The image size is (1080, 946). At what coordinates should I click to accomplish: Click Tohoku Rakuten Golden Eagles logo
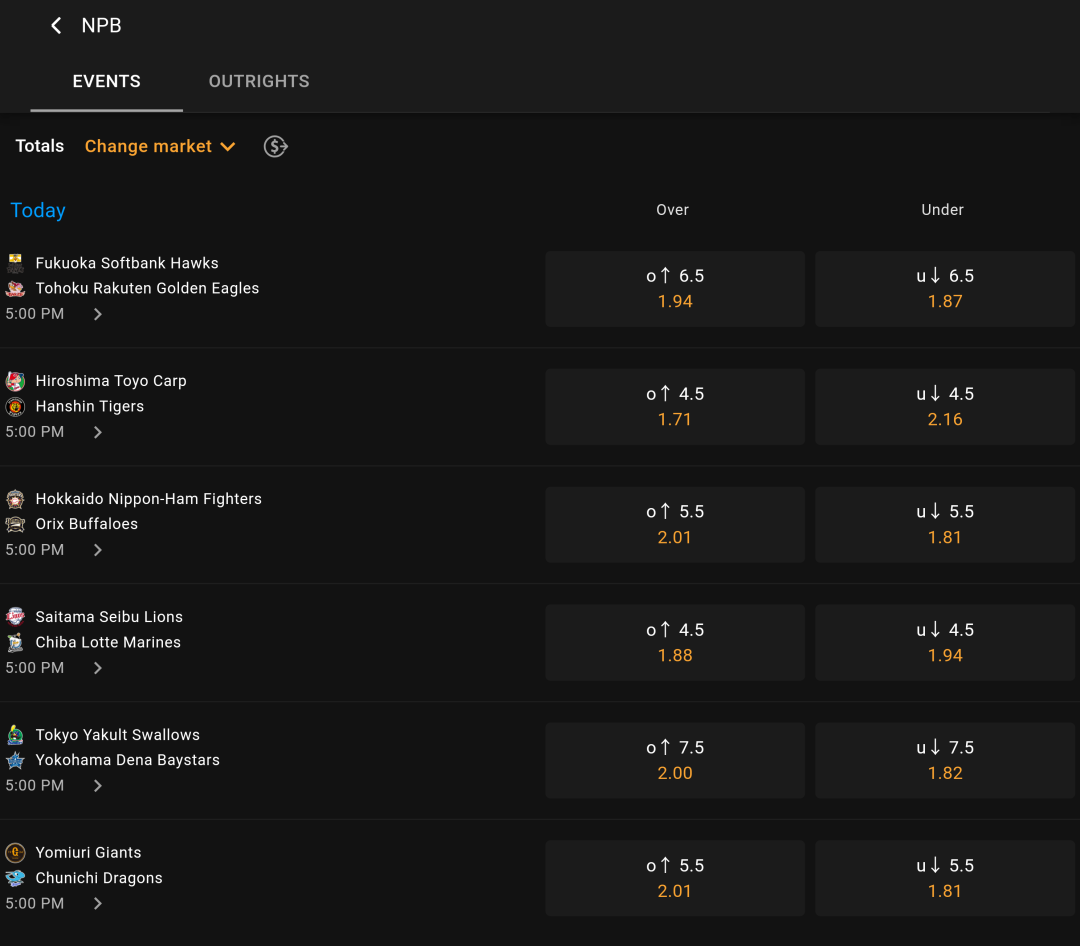tap(15, 289)
